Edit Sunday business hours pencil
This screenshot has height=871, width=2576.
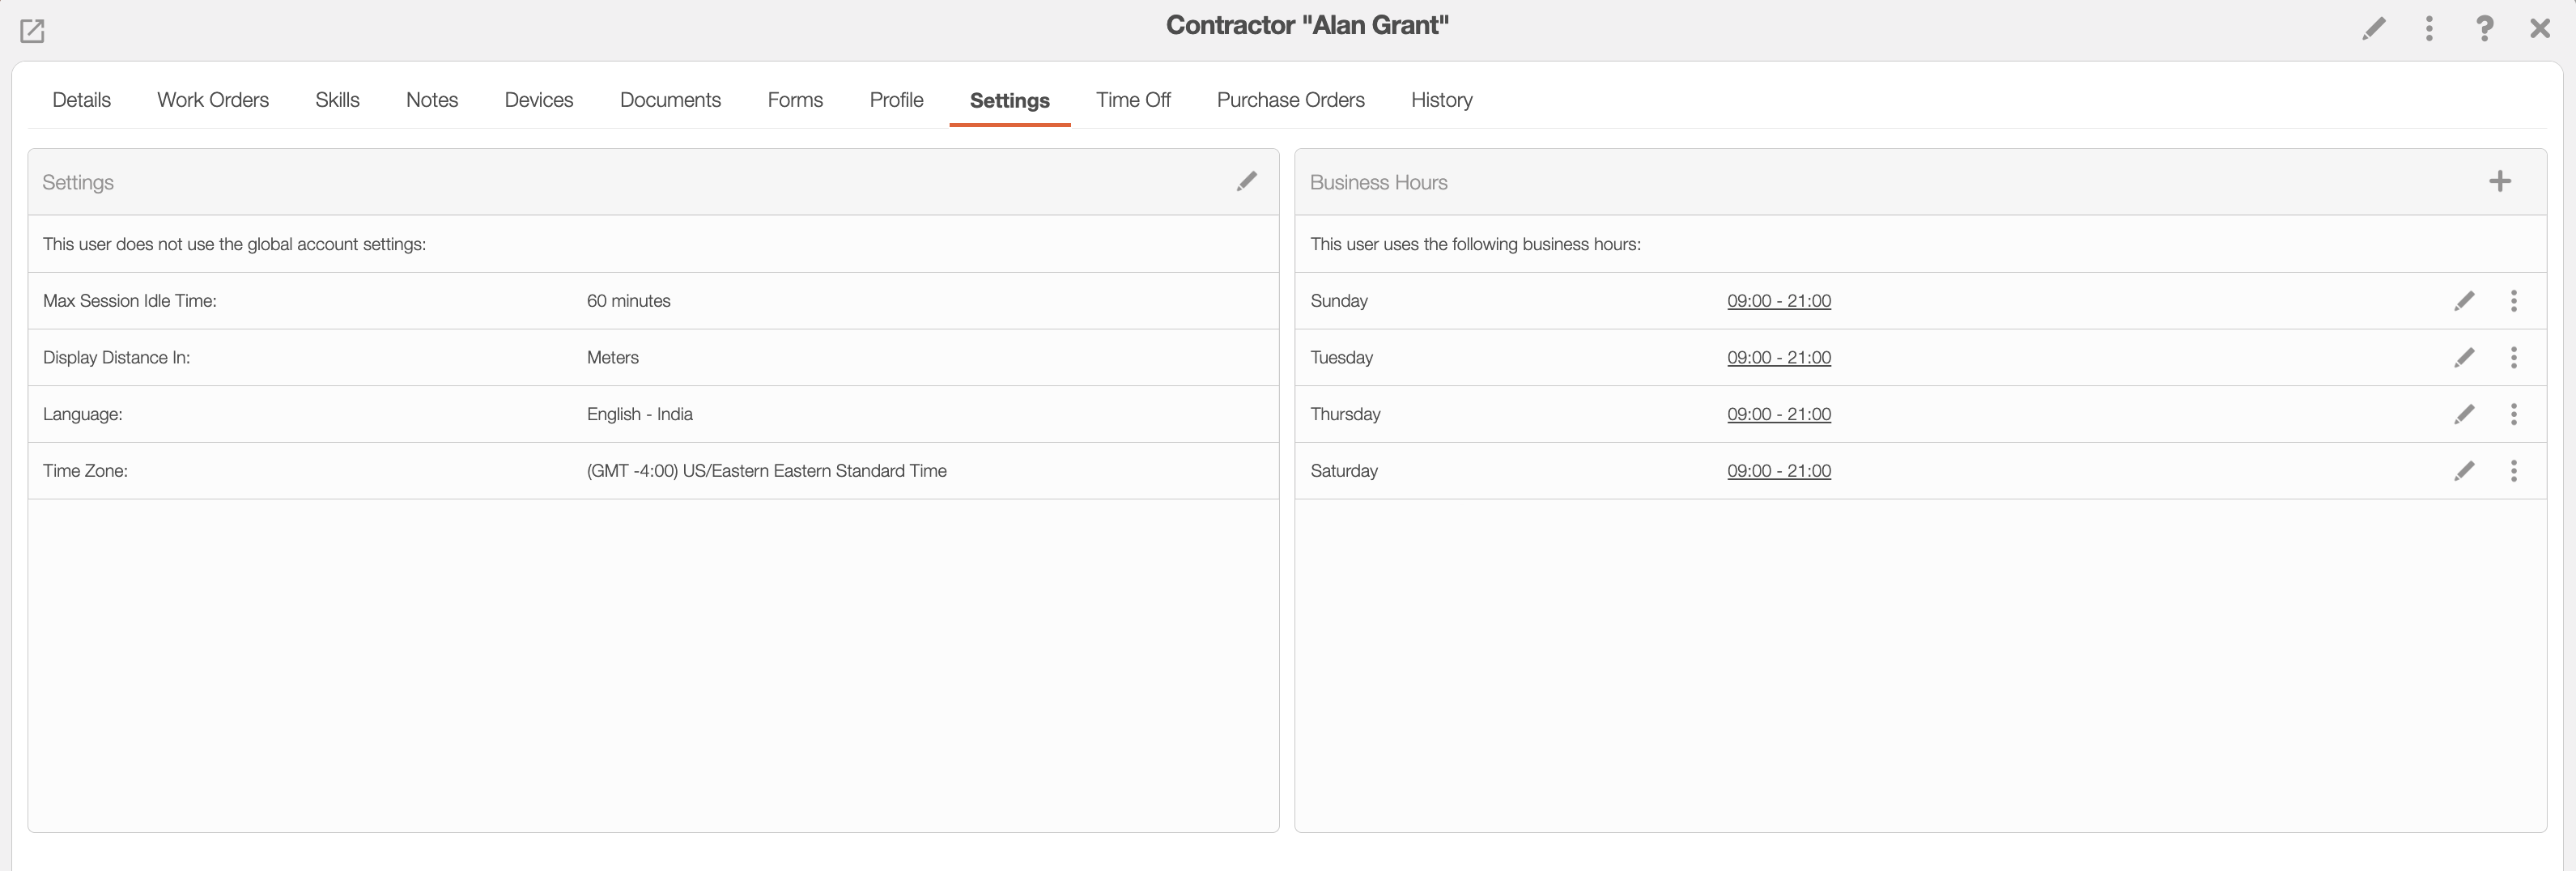(x=2465, y=301)
